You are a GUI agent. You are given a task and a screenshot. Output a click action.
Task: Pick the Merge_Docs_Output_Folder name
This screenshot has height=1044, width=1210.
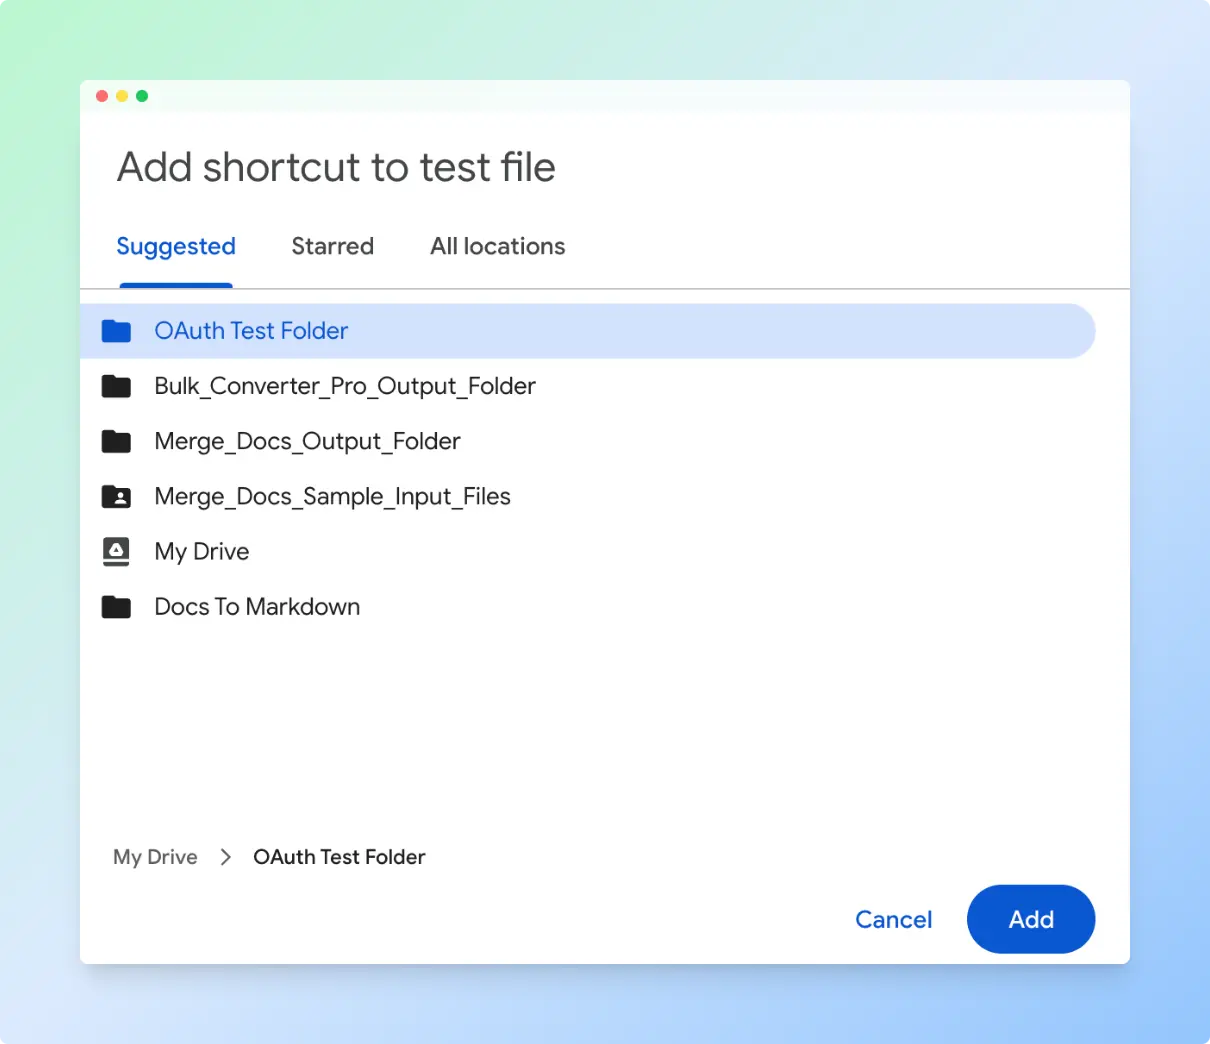click(307, 441)
